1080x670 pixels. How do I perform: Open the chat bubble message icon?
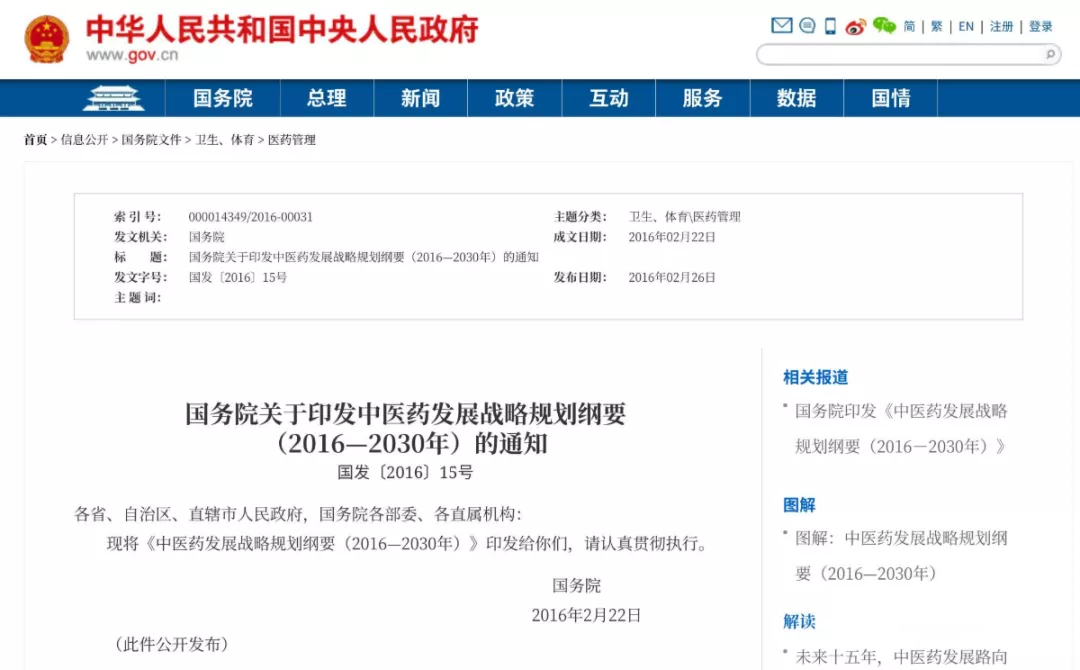coord(807,26)
